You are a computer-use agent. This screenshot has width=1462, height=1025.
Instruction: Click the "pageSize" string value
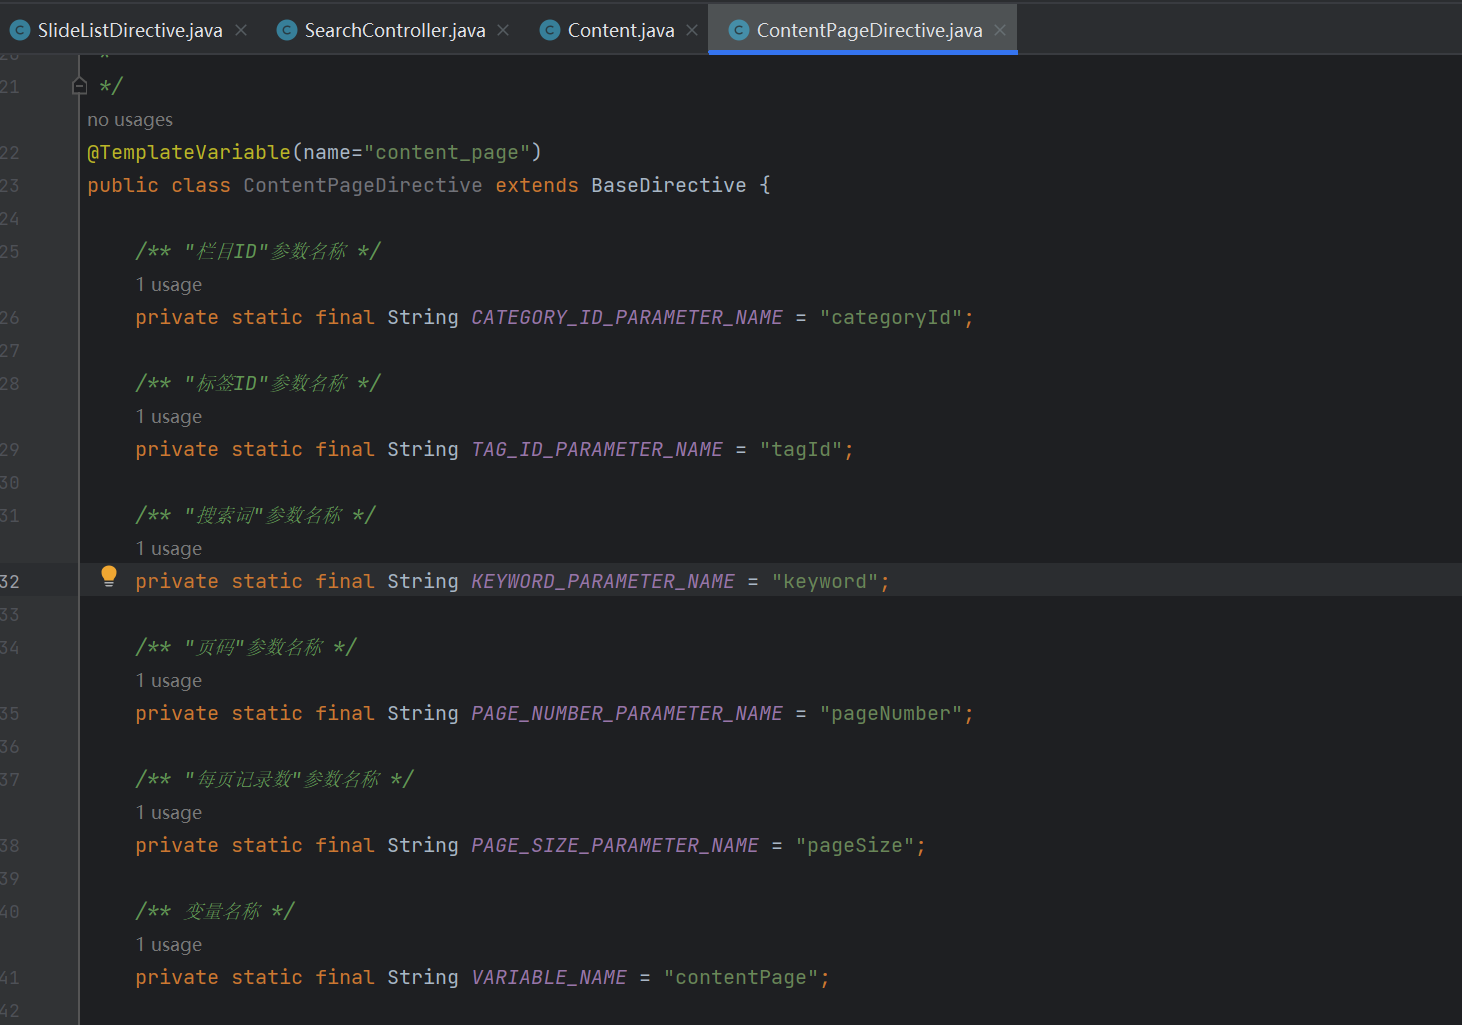pyautogui.click(x=855, y=845)
